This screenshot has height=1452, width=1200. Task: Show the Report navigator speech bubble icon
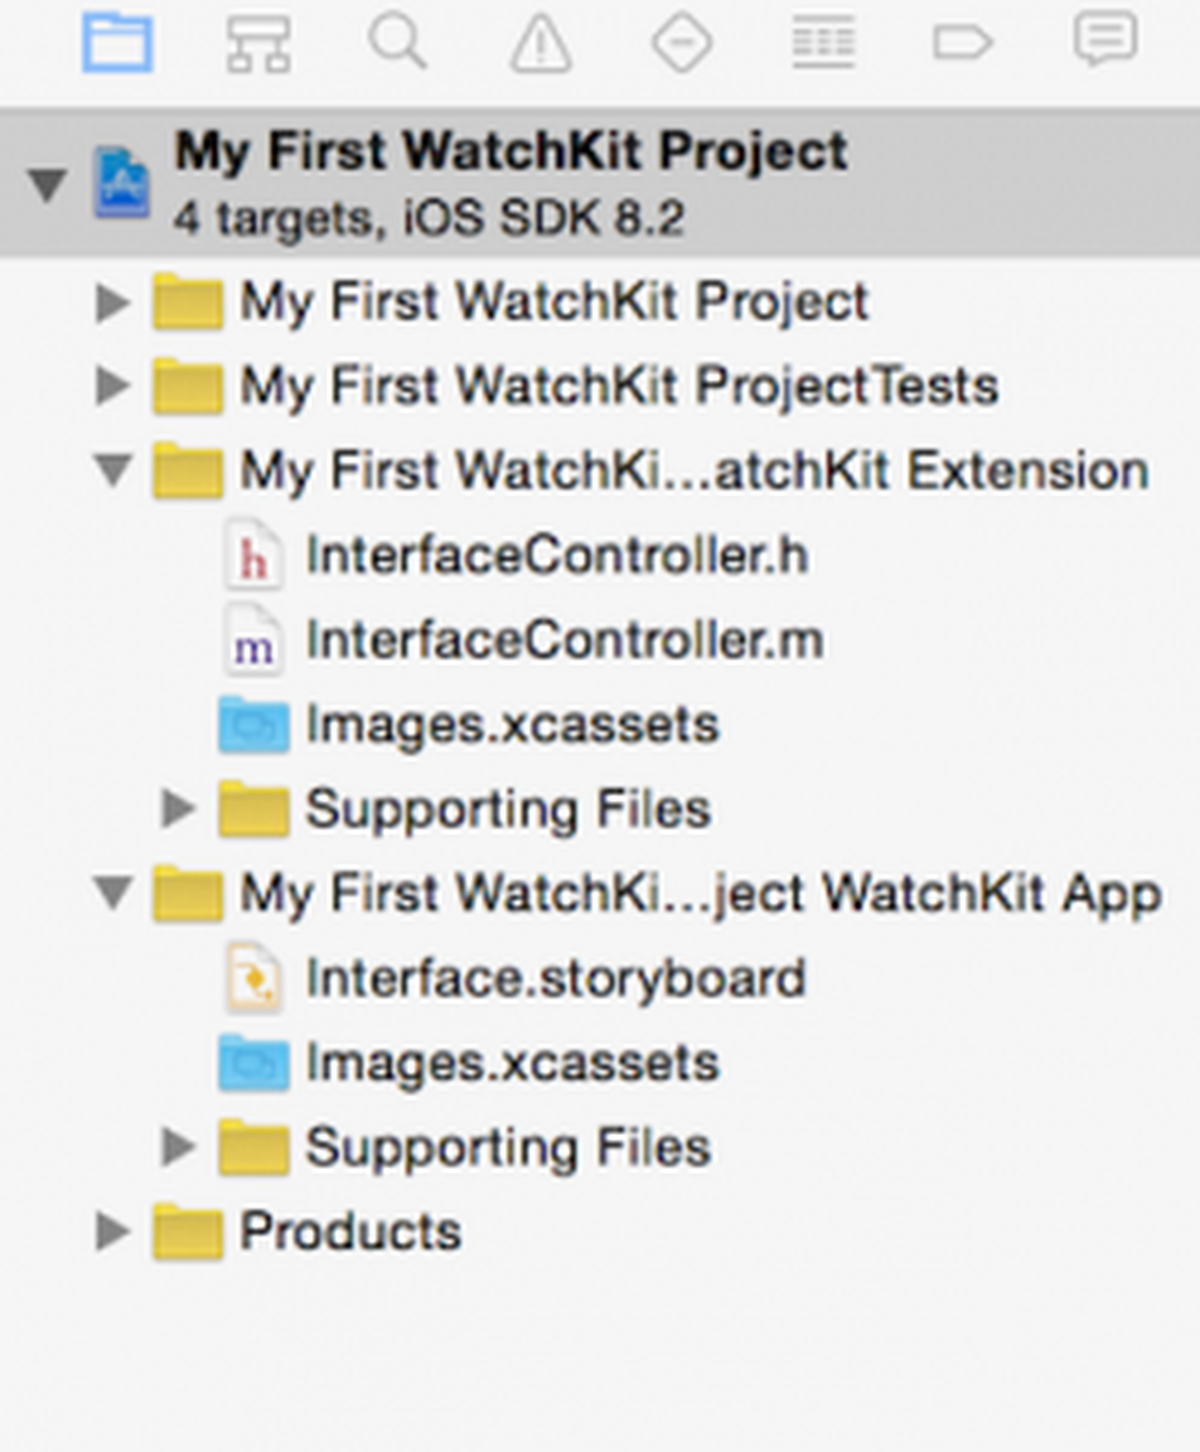point(1105,41)
